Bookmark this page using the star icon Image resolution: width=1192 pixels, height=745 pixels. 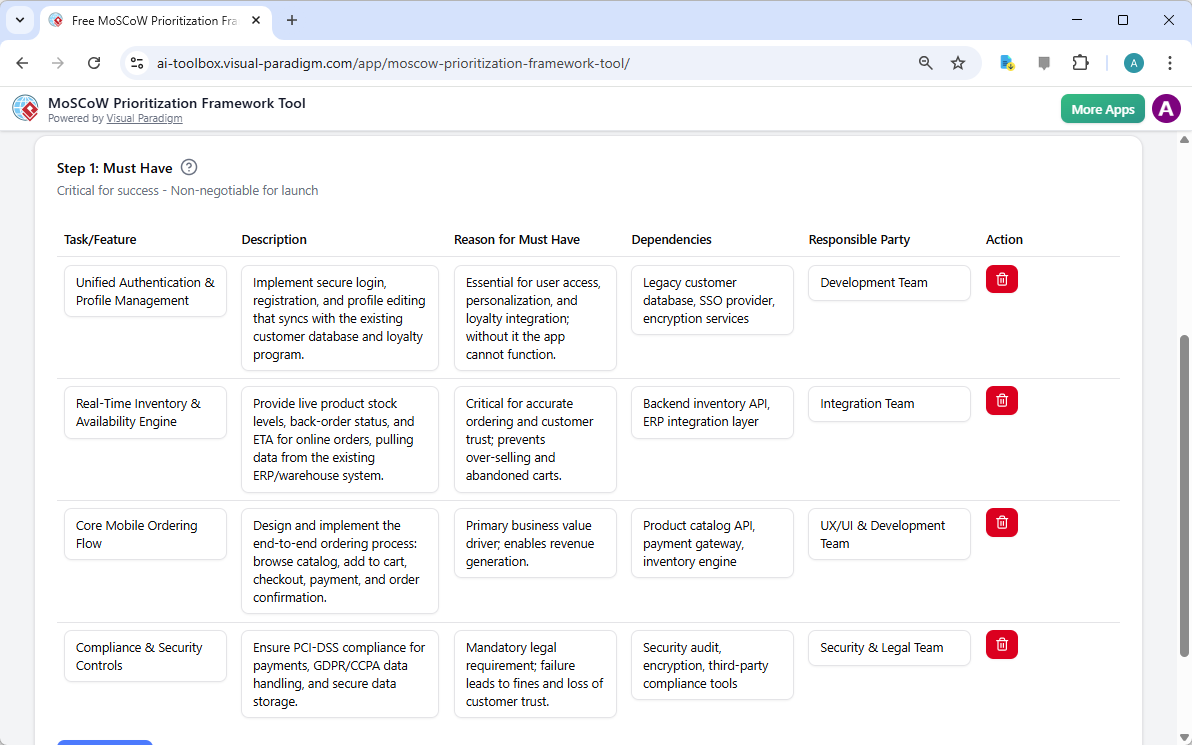(958, 62)
